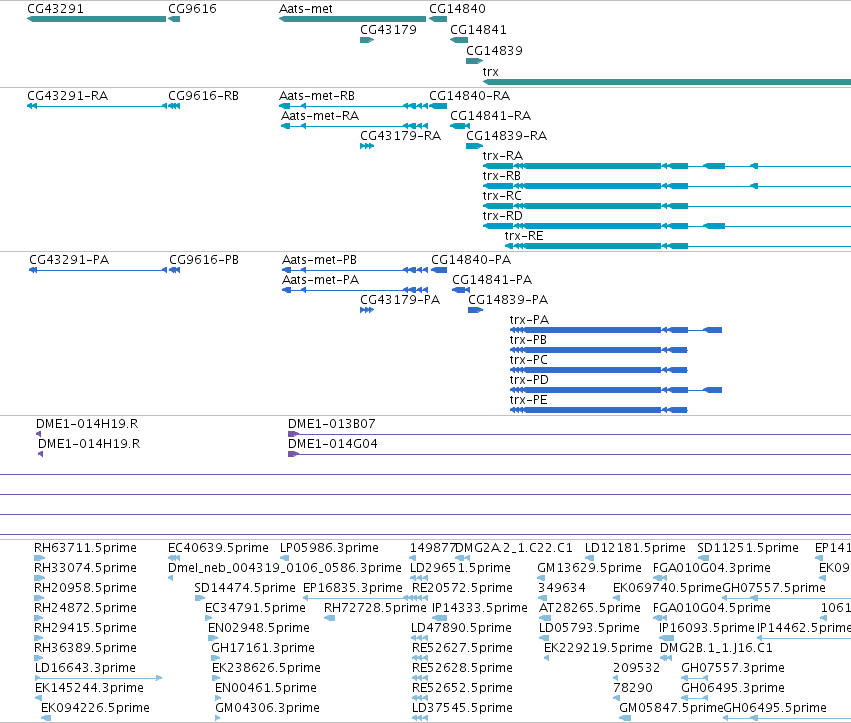Click protein trx-PB label
Screen dimensions: 851x723
[x=528, y=340]
